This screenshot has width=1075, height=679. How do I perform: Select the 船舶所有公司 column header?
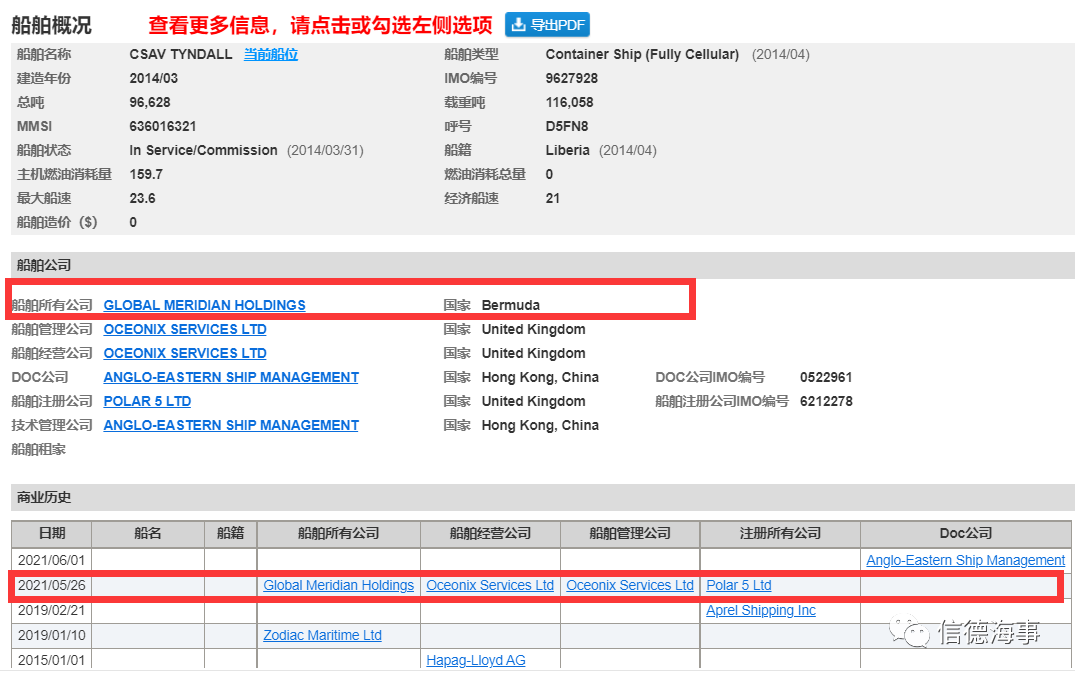pyautogui.click(x=339, y=534)
